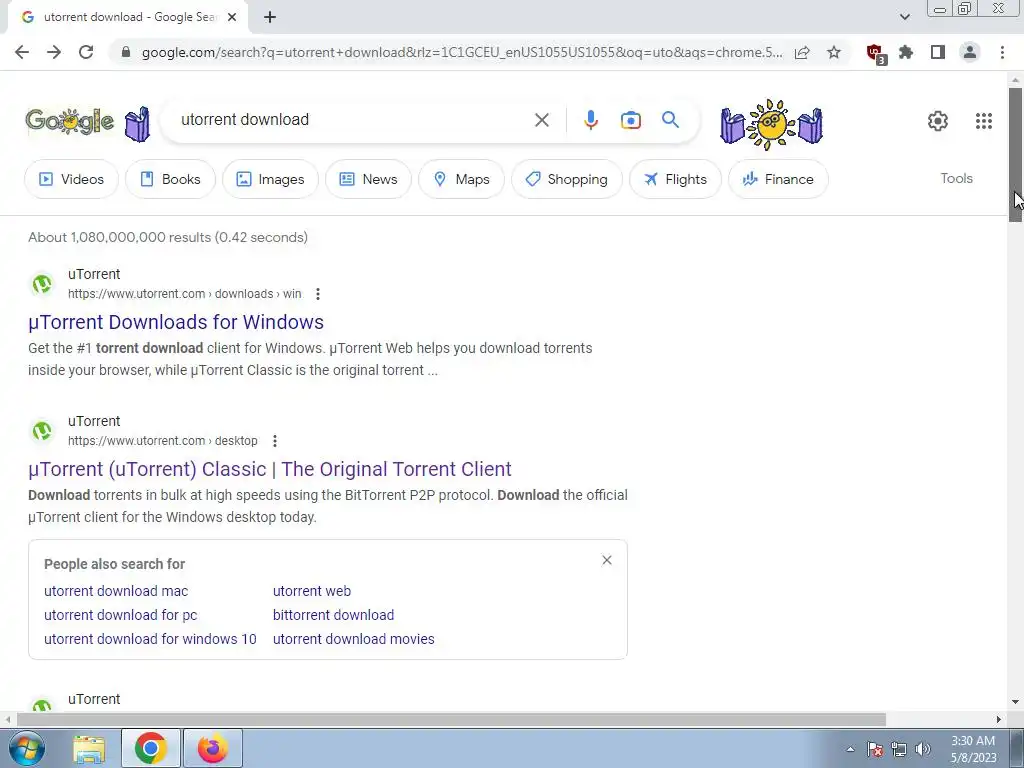
Task: Clear the search box text
Action: (x=541, y=120)
